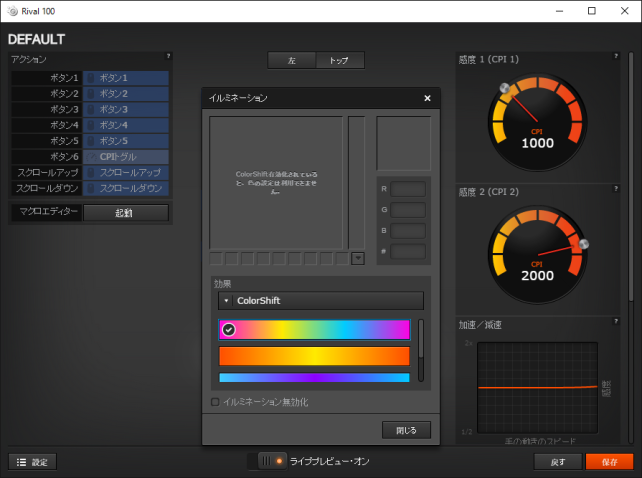The image size is (642, 478).
Task: Open the CPIトグル action for ボタン6
Action: (126, 157)
